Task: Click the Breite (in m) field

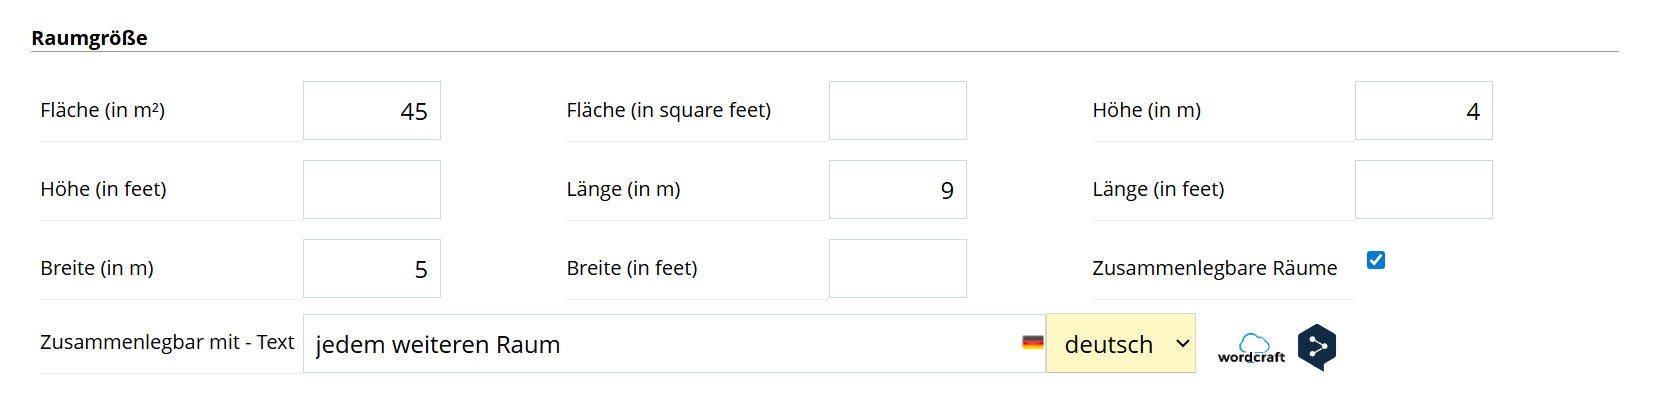Action: coord(372,269)
